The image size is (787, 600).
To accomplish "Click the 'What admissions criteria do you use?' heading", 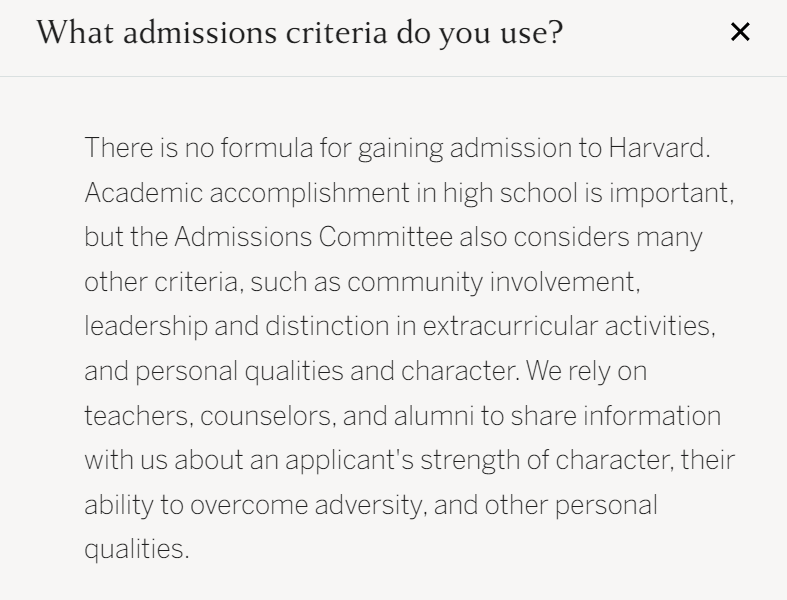I will 300,33.
